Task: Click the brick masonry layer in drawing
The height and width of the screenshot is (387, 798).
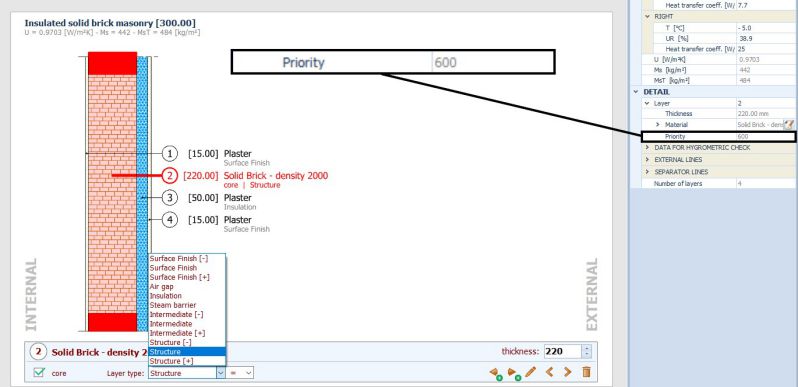Action: (112, 194)
